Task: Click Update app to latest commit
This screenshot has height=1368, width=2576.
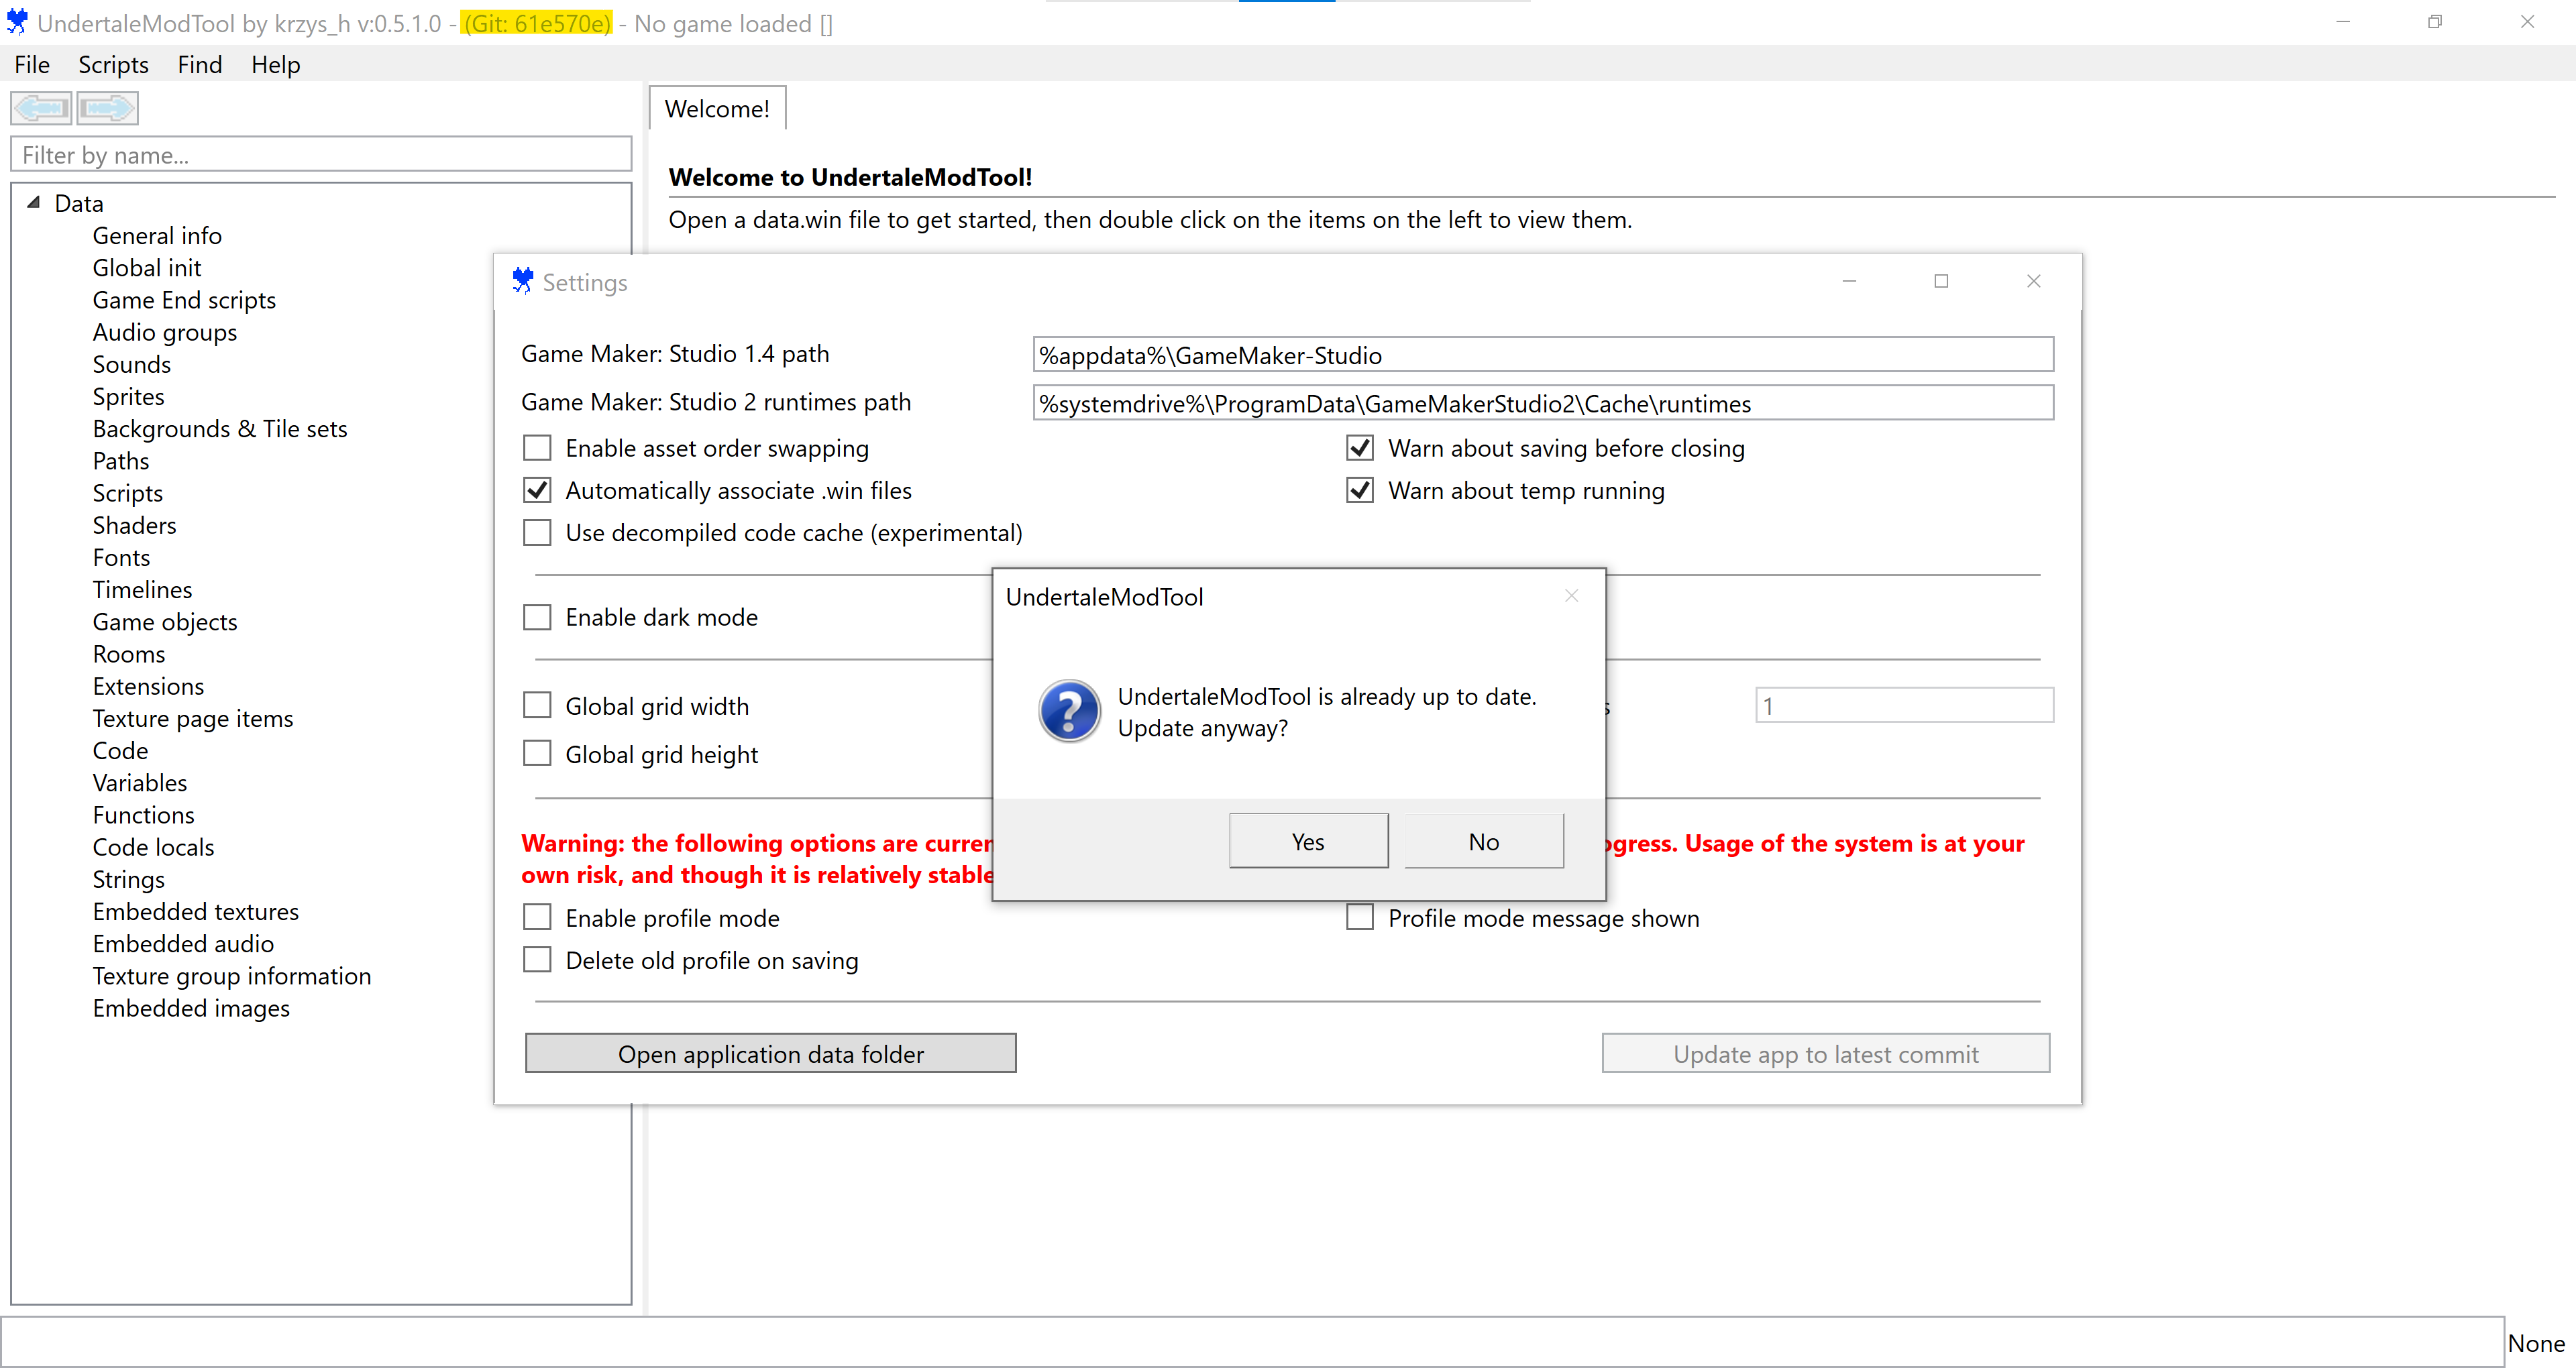Action: [1826, 1054]
